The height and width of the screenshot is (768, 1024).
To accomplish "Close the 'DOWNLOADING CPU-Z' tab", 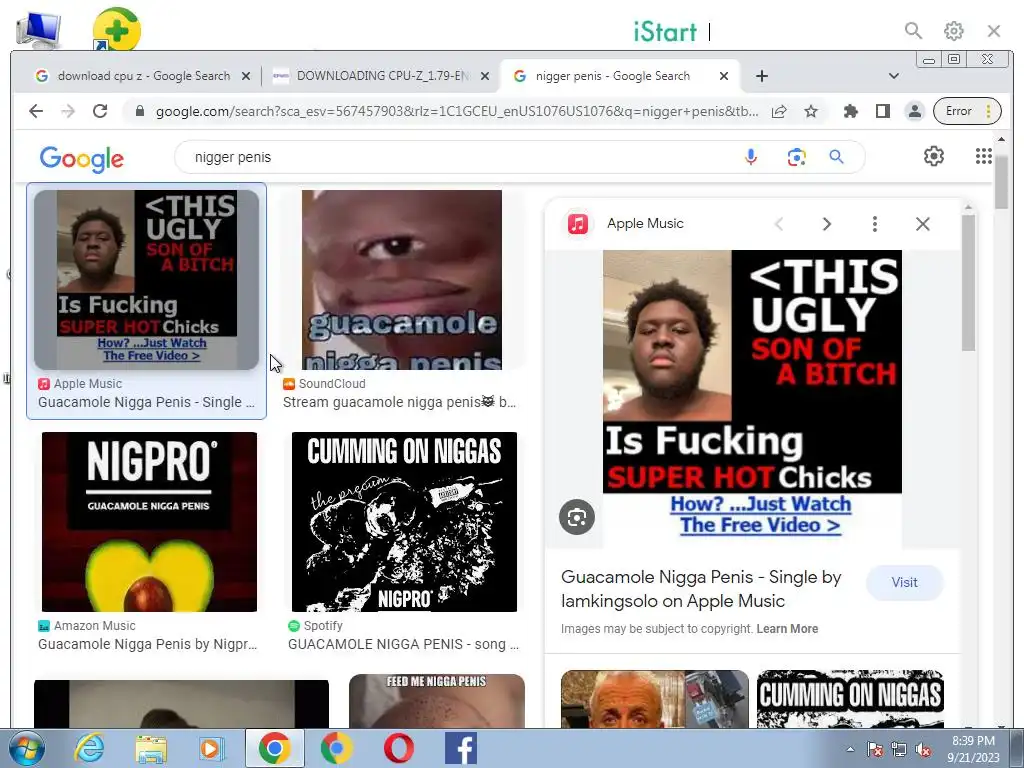I will coord(485,76).
